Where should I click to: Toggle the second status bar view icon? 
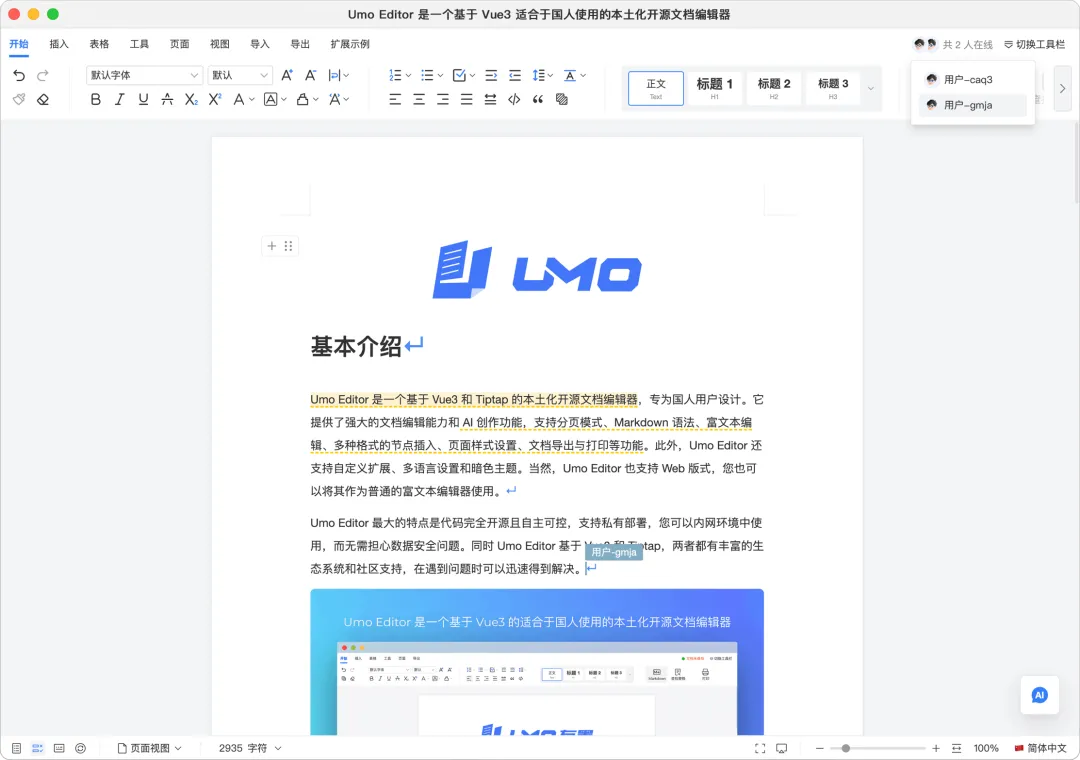38,748
